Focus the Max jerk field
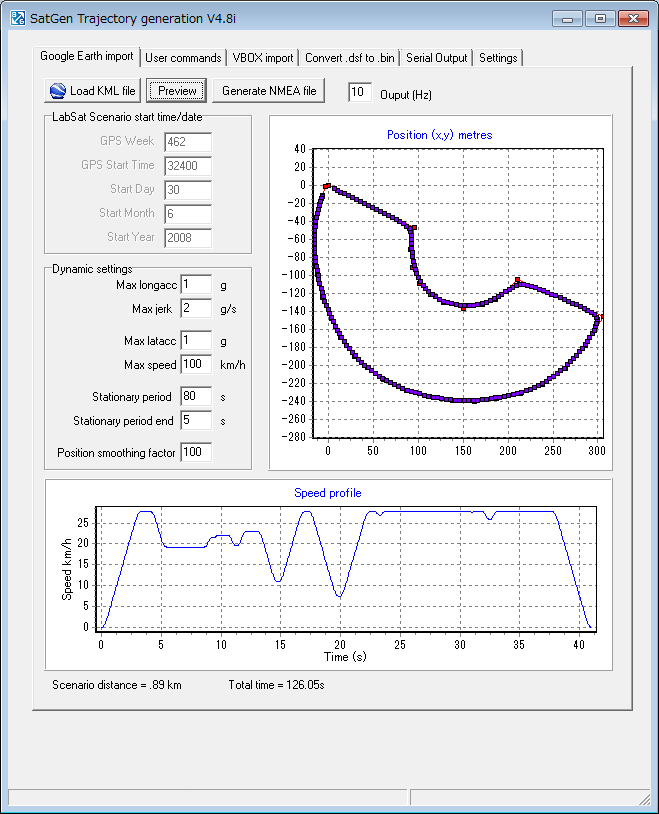The image size is (659, 814). point(195,309)
